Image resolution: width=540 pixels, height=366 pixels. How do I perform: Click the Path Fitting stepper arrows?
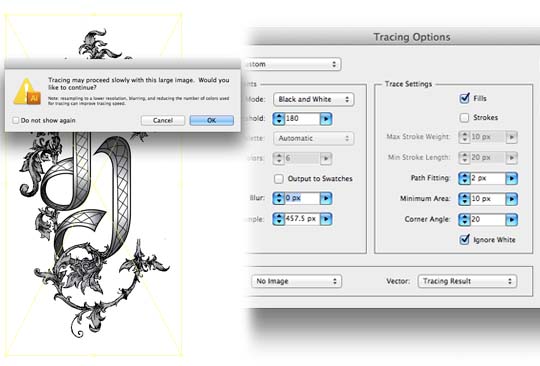click(x=464, y=178)
